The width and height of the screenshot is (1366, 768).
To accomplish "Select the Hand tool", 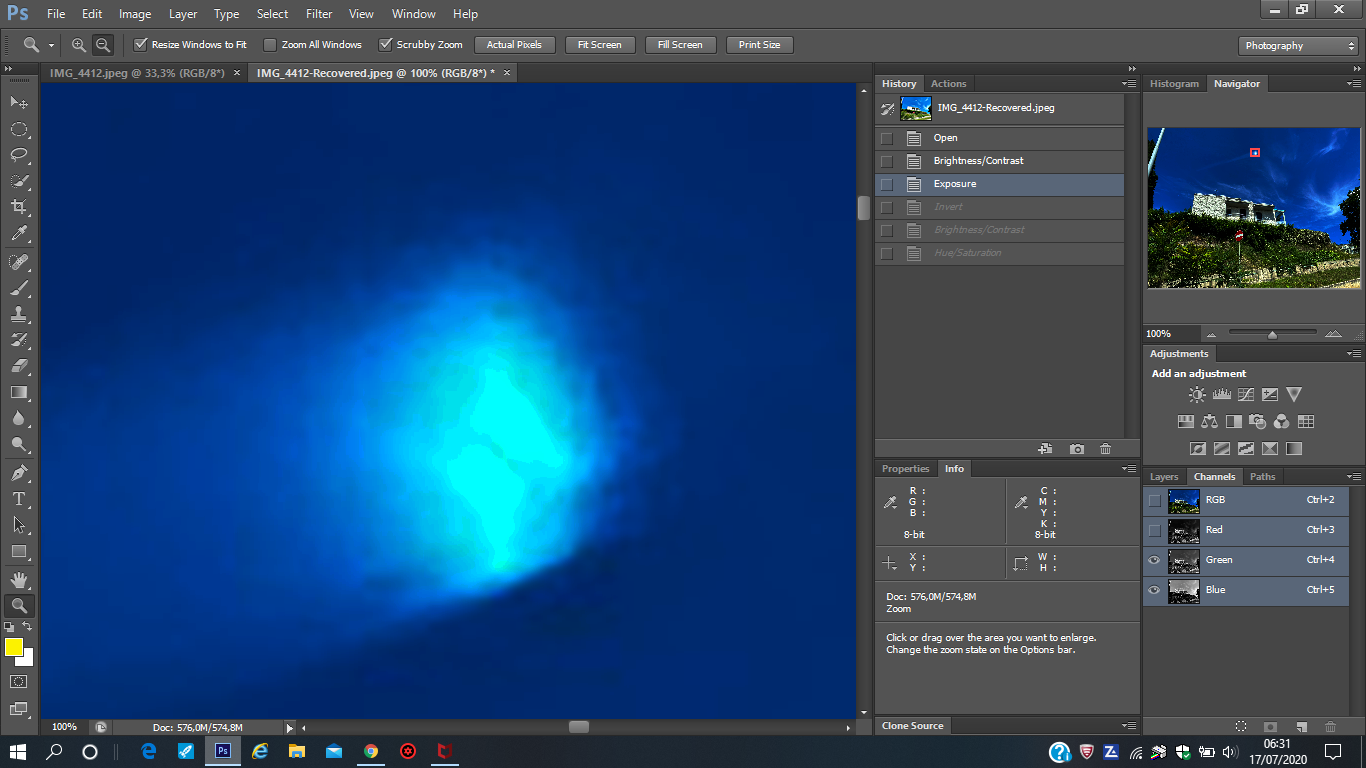I will (x=18, y=579).
